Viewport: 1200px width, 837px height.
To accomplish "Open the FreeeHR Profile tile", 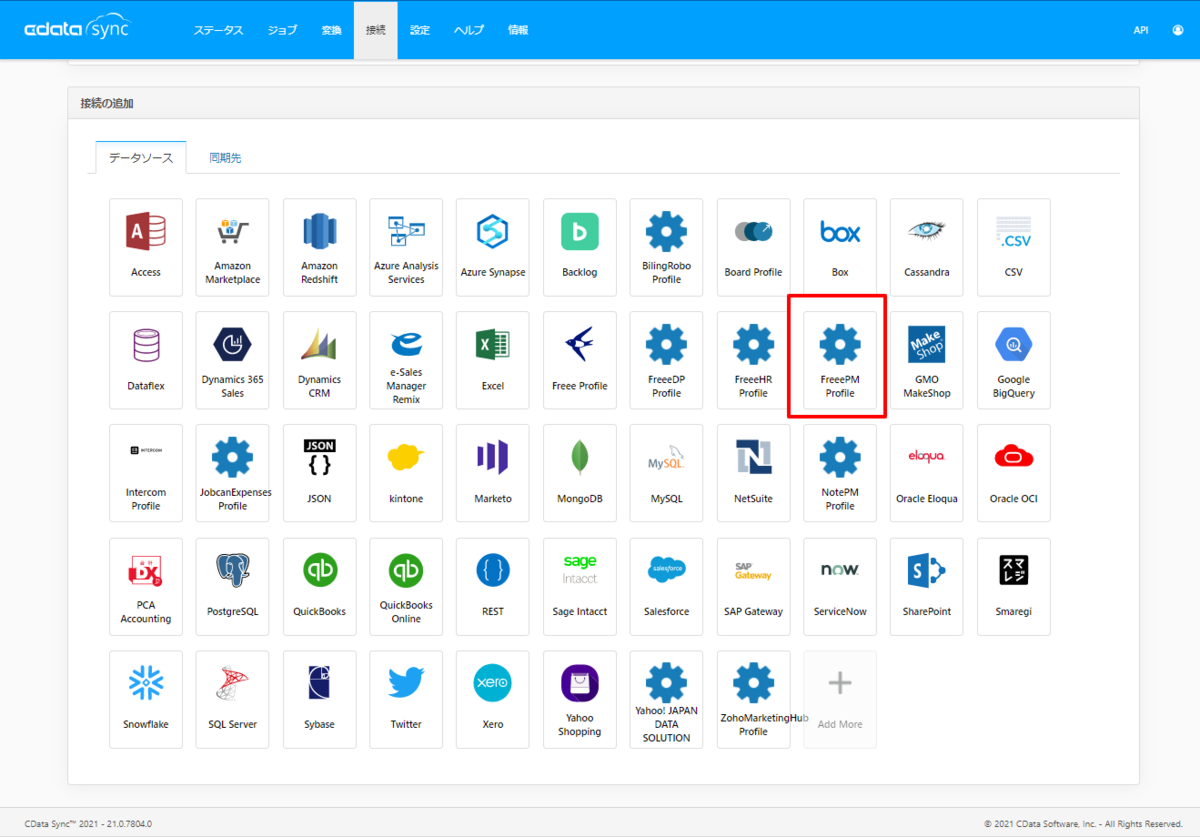I will 753,360.
